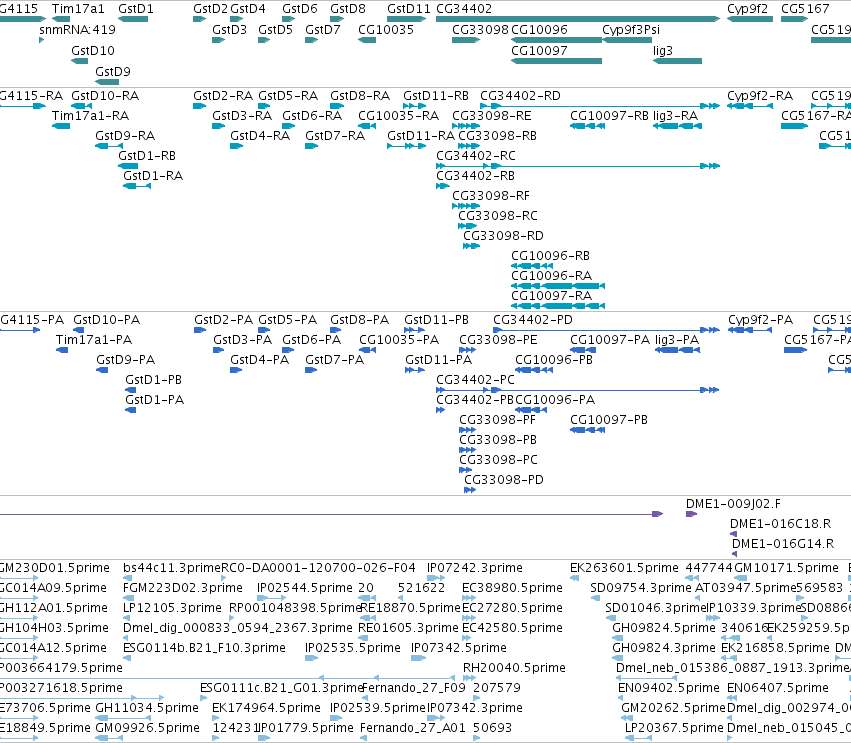Click the EK263601.5prime EST label
The height and width of the screenshot is (743, 851).
coord(624,568)
